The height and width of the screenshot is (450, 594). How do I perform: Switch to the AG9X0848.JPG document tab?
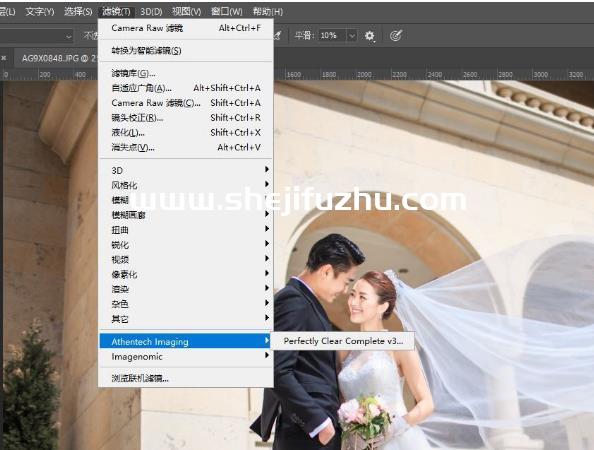59,58
